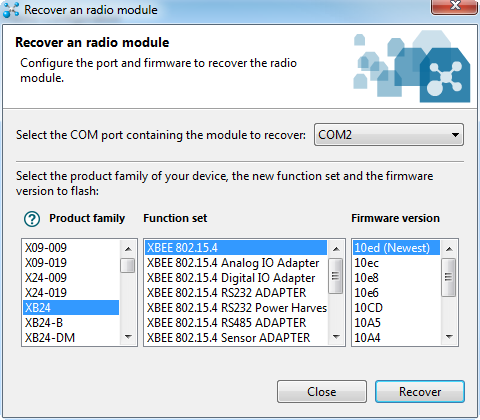This screenshot has width=480, height=420.
Task: Click the Close button
Action: click(322, 392)
